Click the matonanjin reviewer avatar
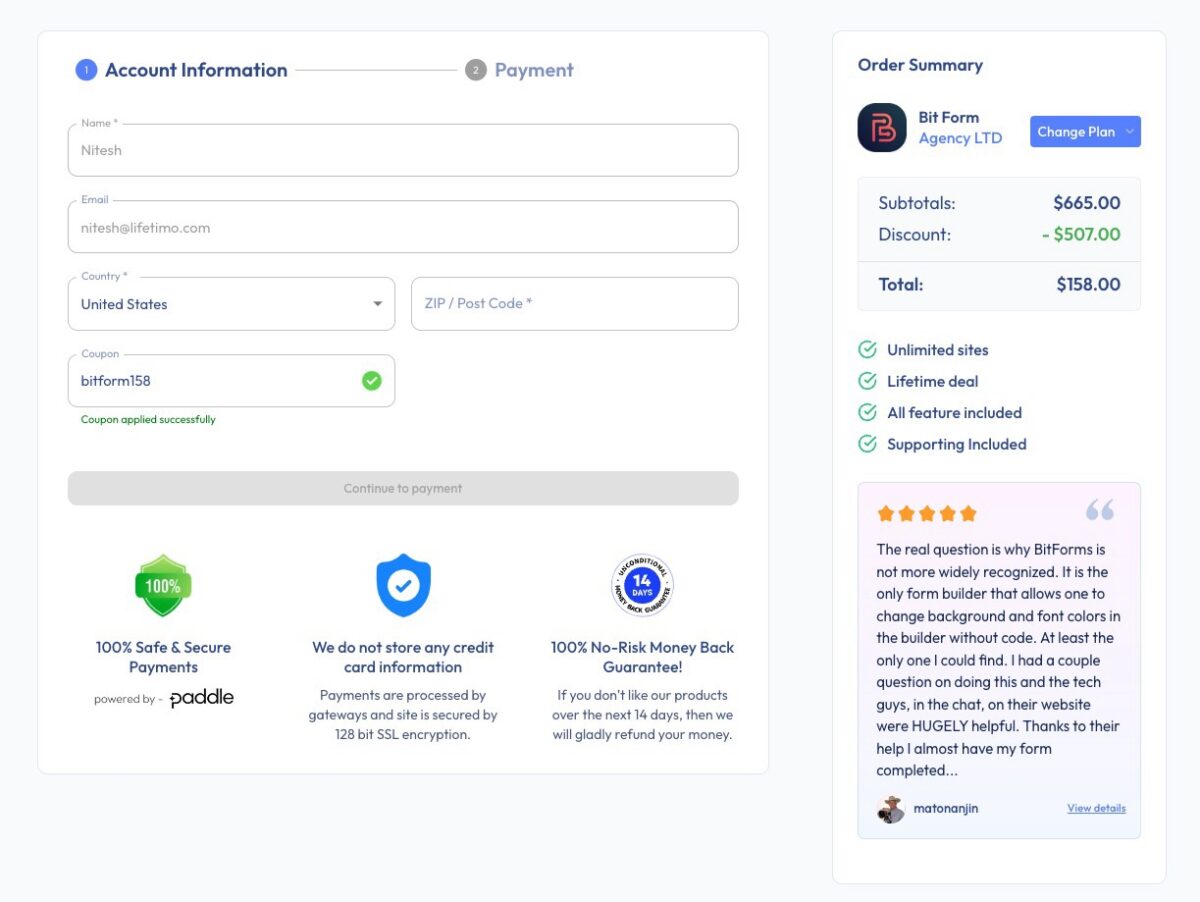The width and height of the screenshot is (1200, 902). click(890, 809)
